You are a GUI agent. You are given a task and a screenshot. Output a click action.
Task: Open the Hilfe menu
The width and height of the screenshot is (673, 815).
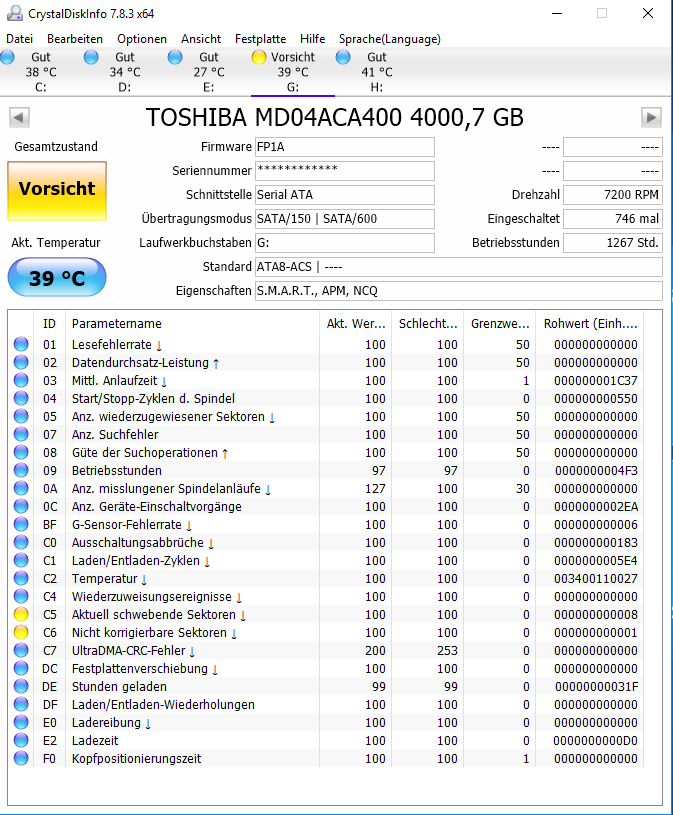pos(312,39)
